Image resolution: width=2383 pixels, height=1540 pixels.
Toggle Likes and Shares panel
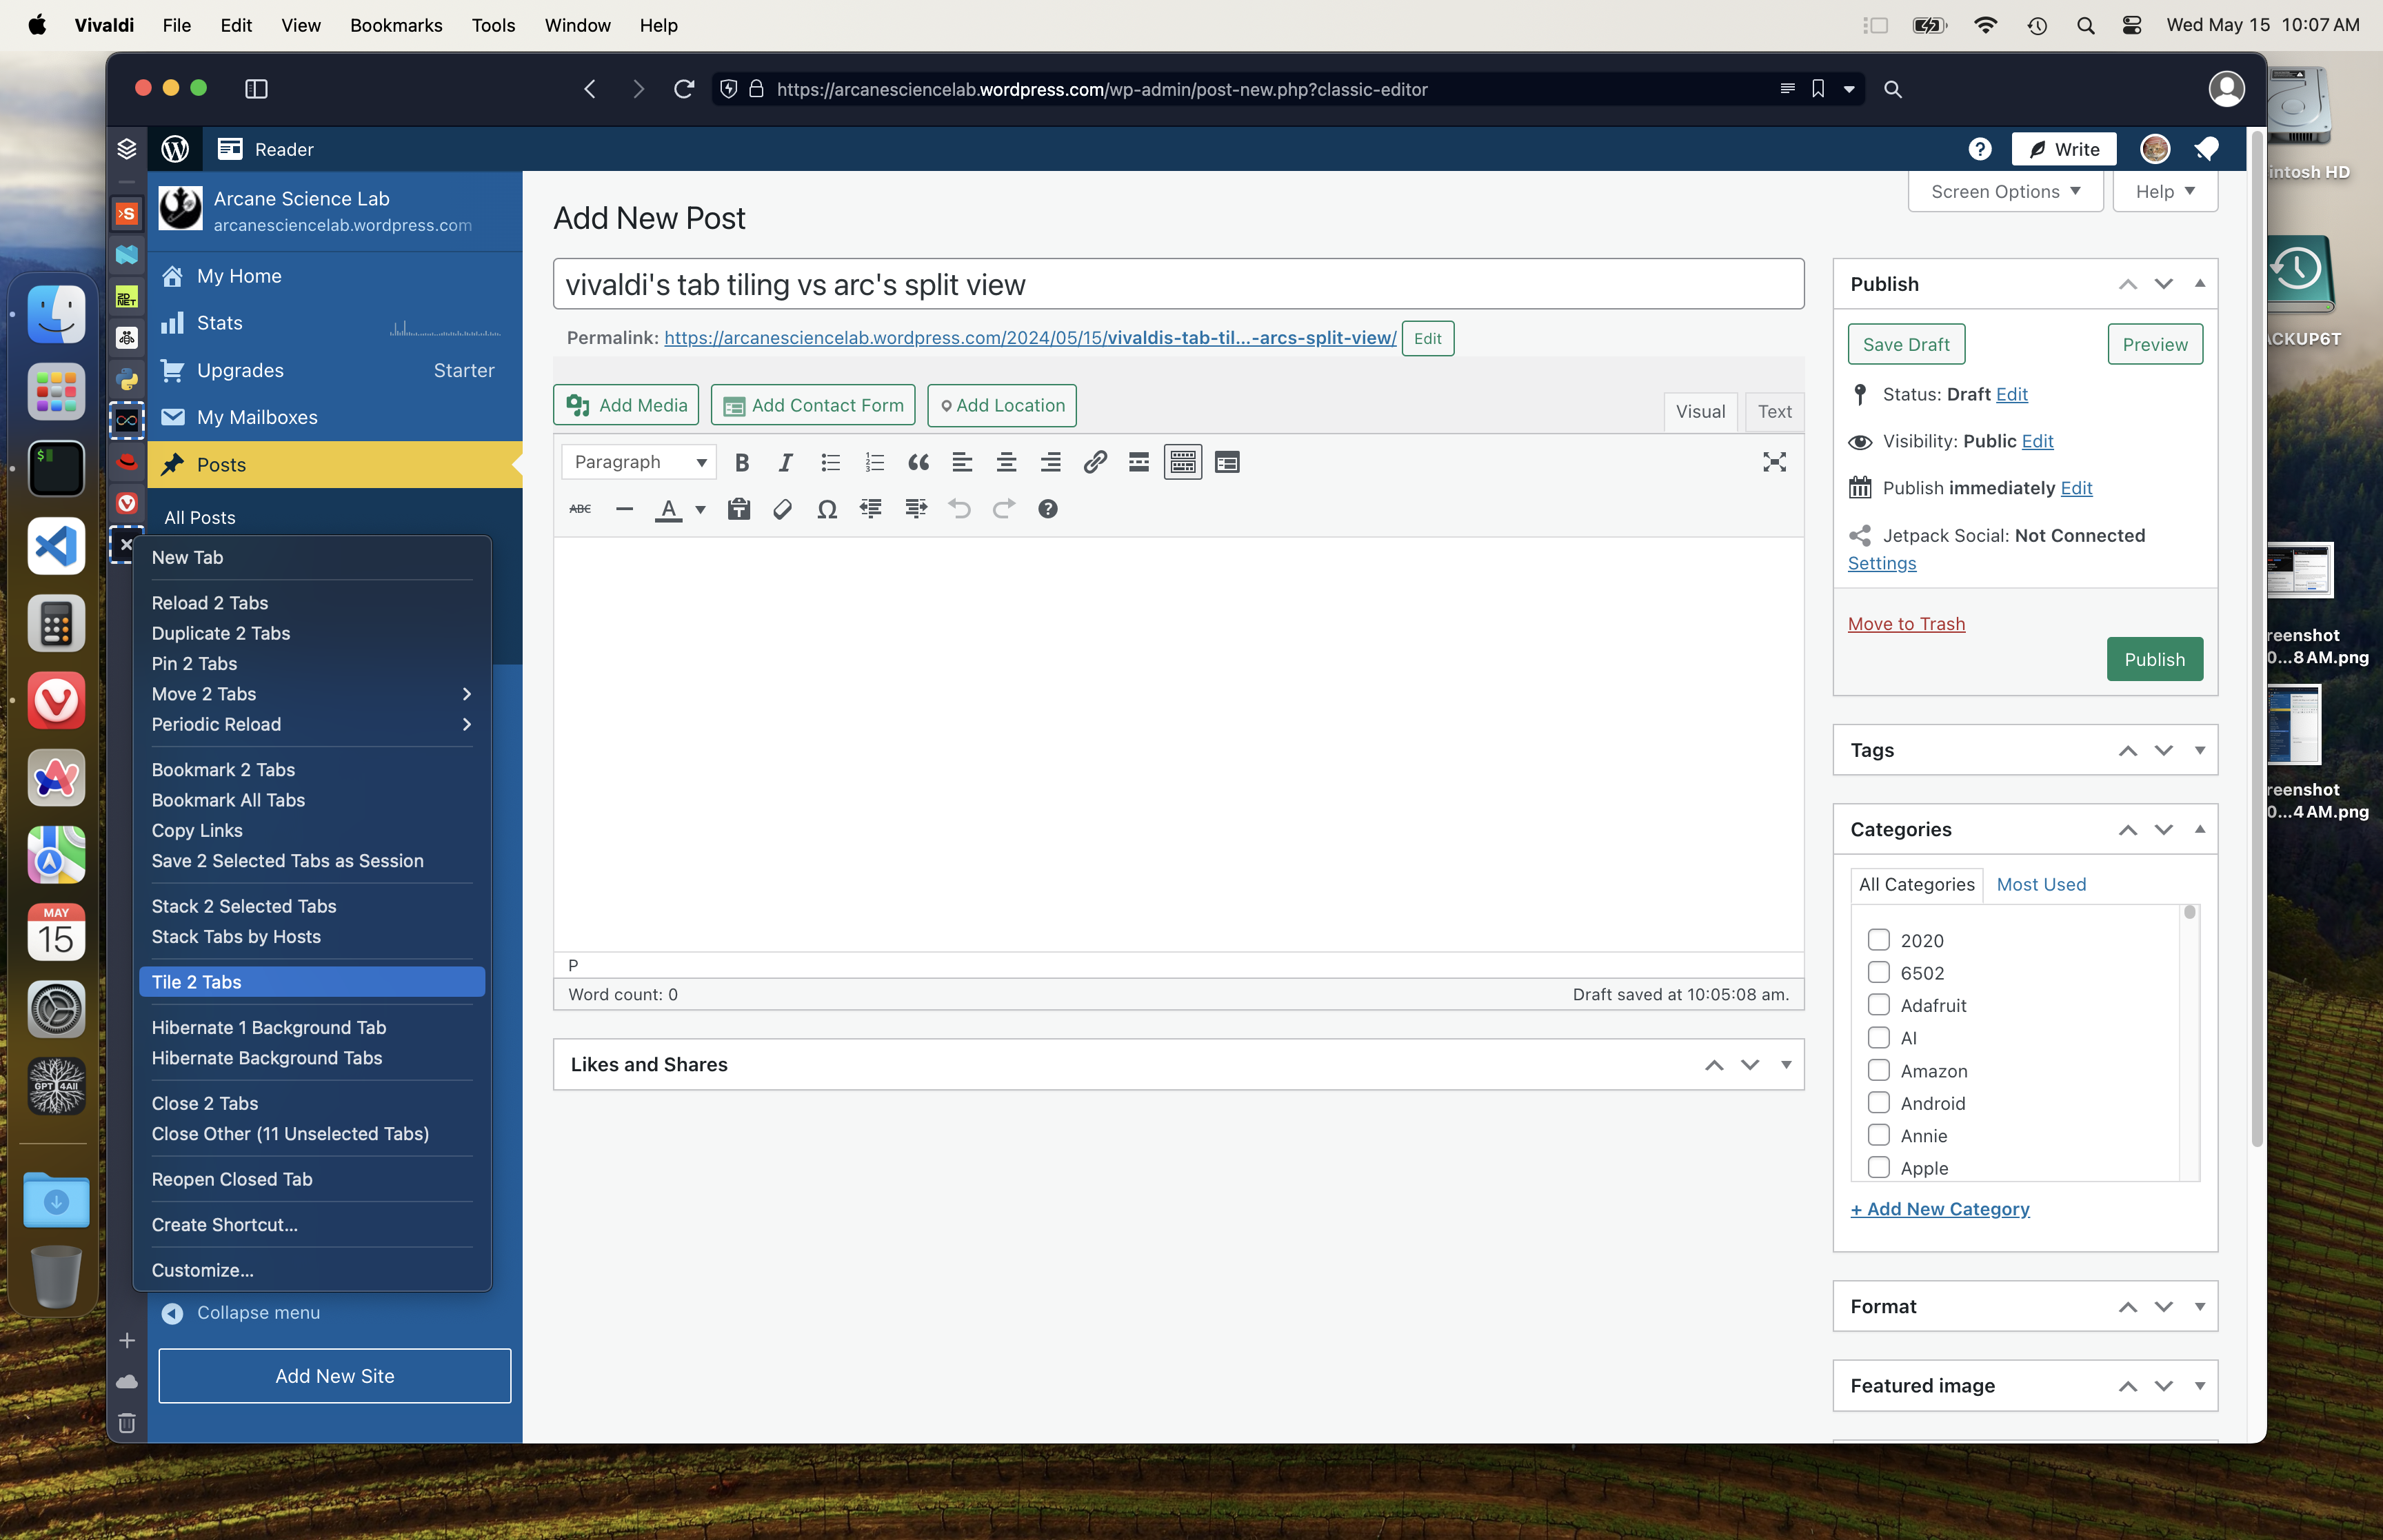pyautogui.click(x=1785, y=1065)
